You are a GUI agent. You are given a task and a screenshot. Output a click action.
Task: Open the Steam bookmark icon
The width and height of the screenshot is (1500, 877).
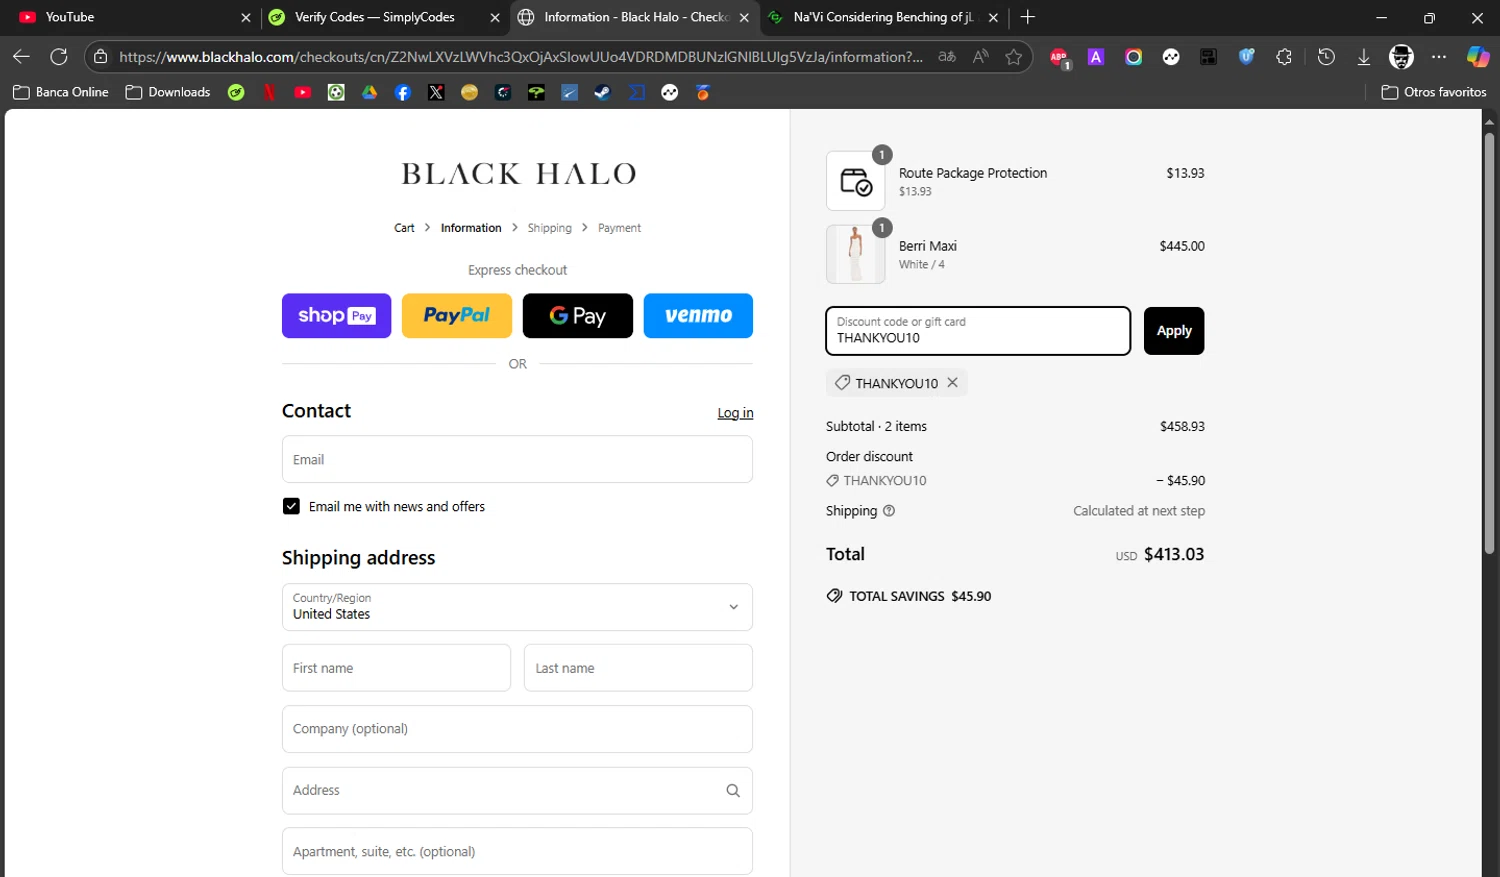[x=603, y=92]
